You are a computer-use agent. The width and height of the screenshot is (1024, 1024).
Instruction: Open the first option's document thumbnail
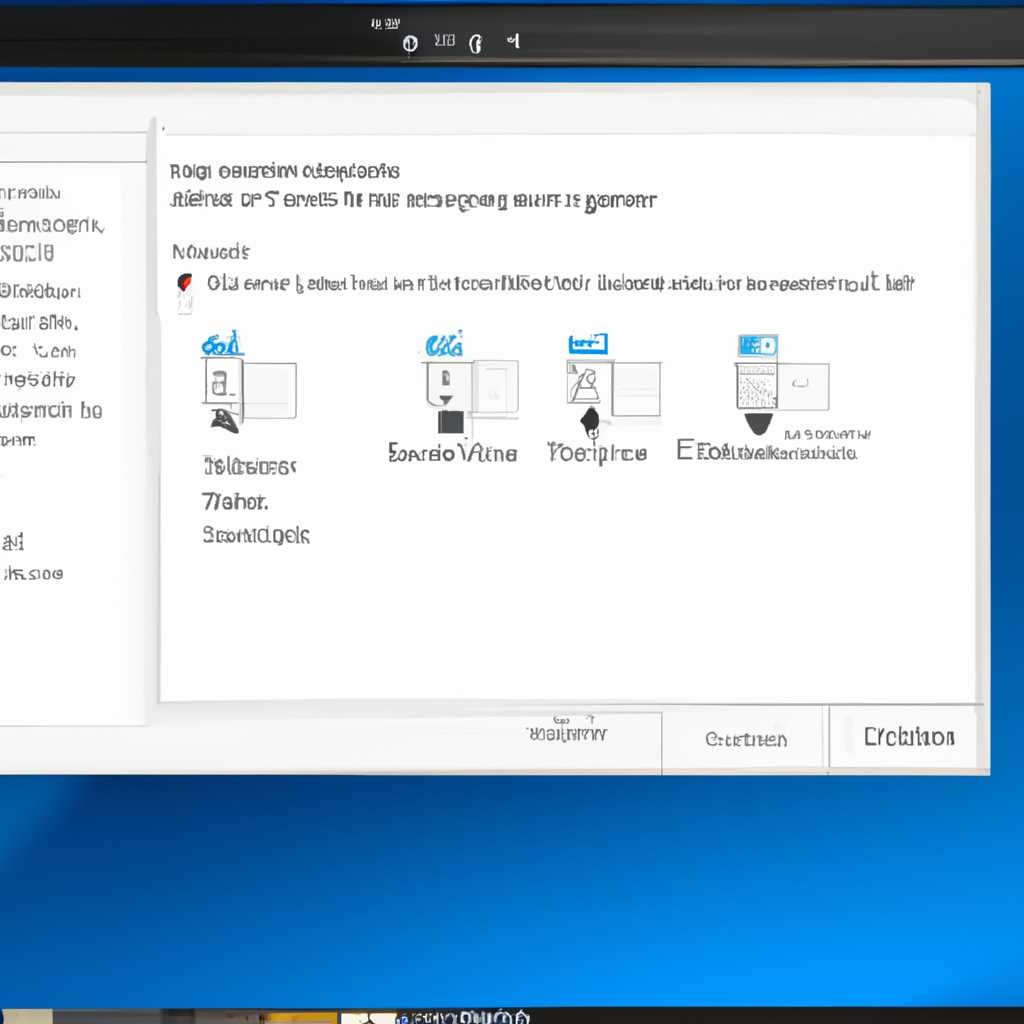249,389
